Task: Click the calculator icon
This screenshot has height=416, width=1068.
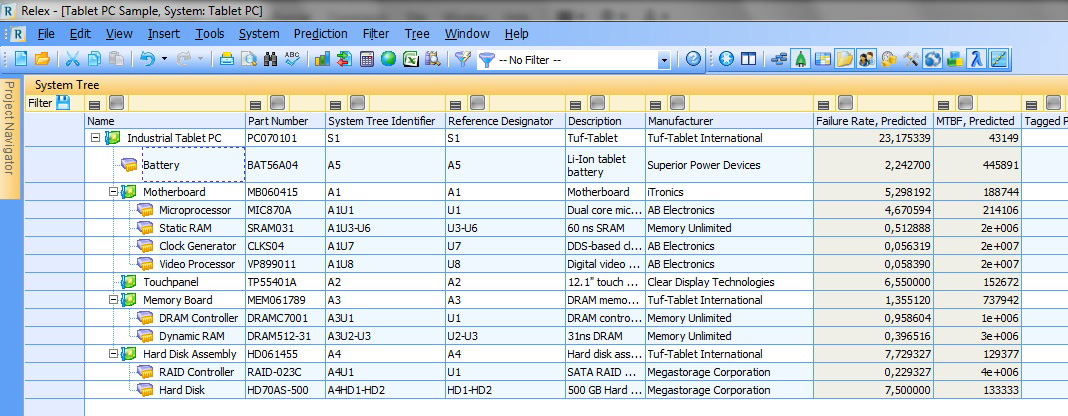Action: click(x=367, y=59)
